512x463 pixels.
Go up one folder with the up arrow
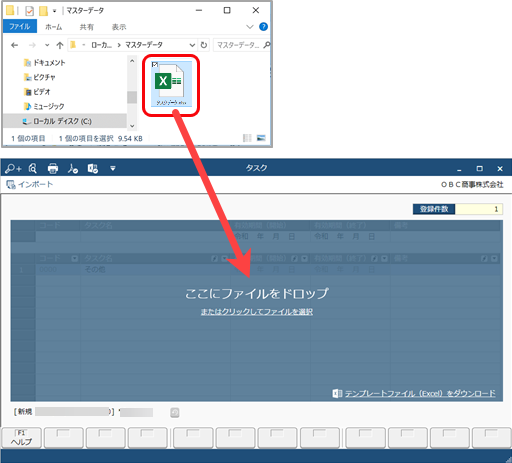point(60,45)
